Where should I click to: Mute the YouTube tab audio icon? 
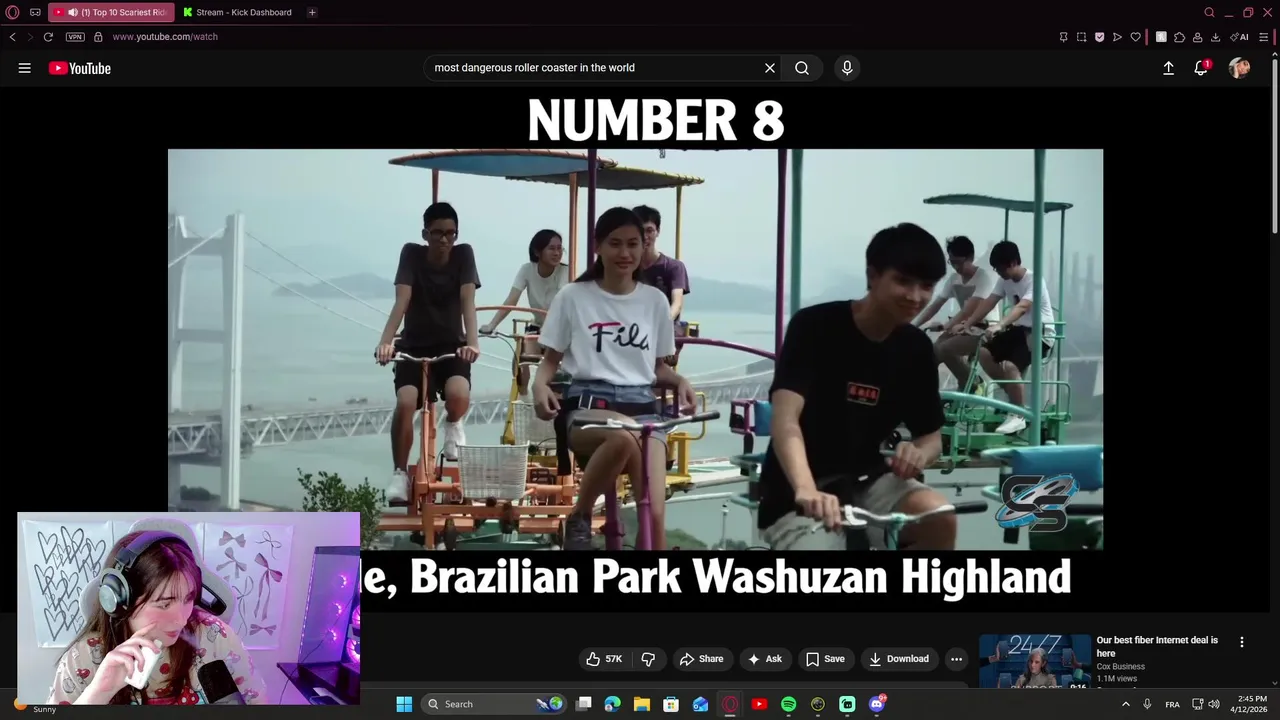tap(73, 12)
